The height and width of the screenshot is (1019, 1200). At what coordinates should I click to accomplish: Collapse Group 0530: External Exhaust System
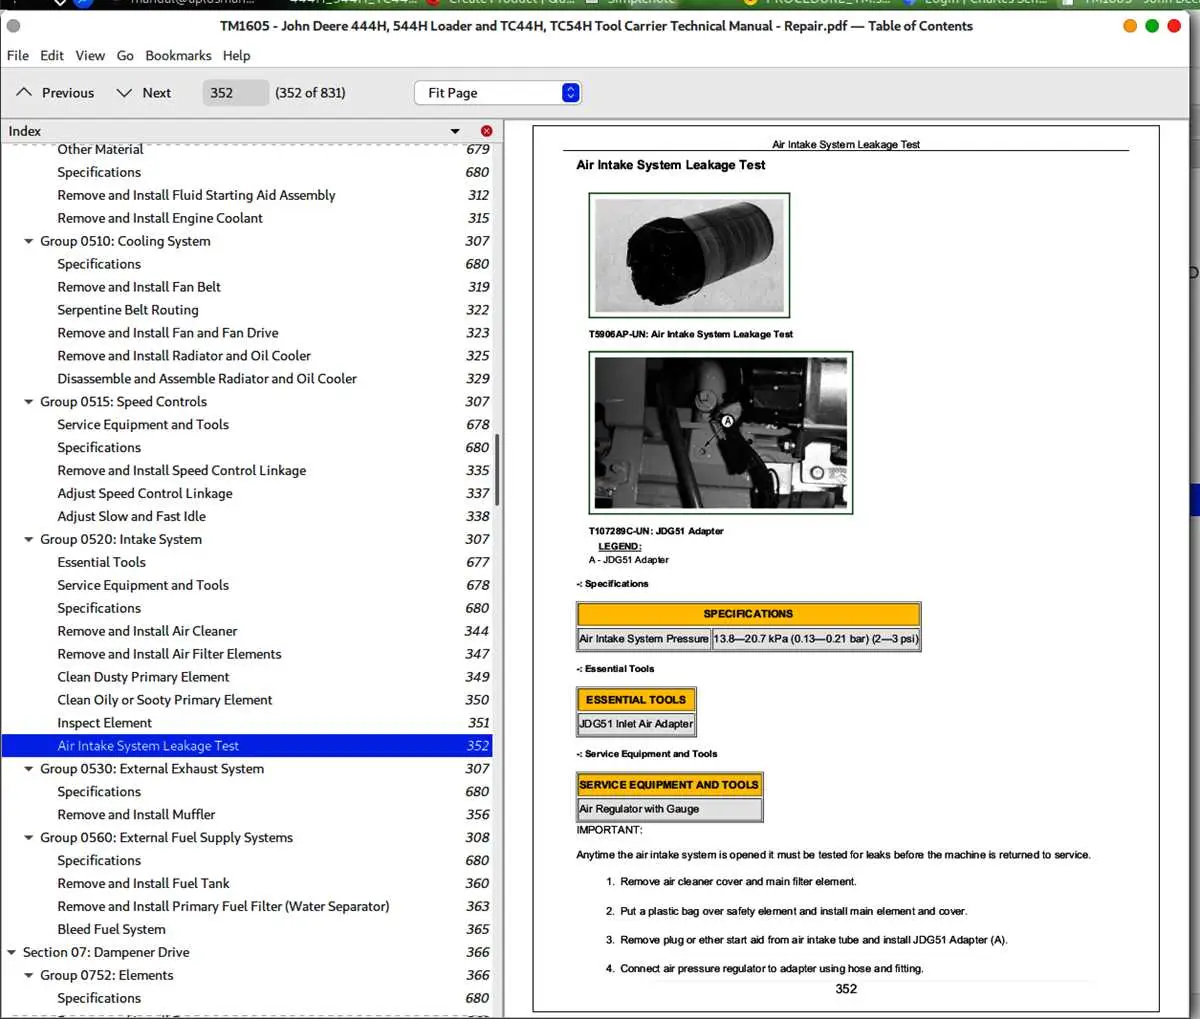[x=29, y=769]
